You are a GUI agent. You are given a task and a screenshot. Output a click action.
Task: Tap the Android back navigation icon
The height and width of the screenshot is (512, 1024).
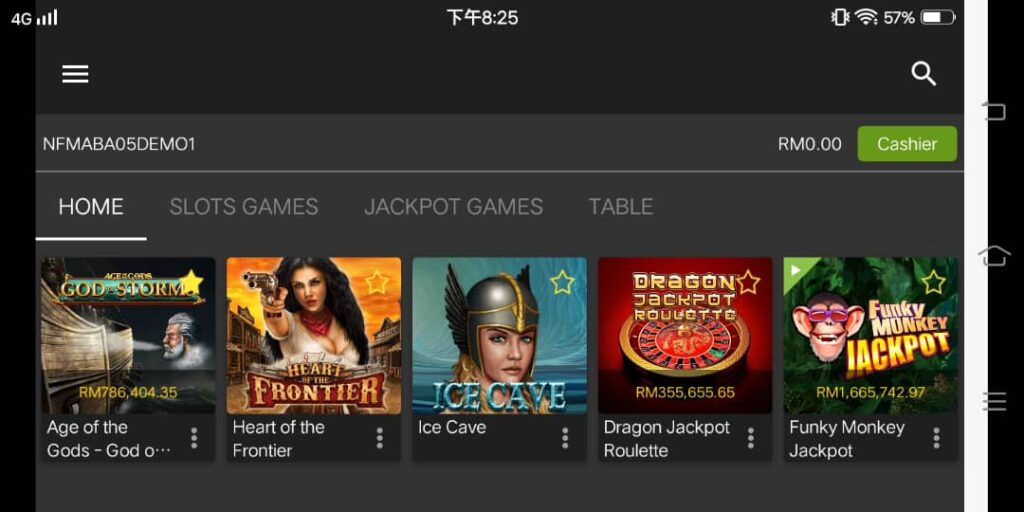(994, 112)
